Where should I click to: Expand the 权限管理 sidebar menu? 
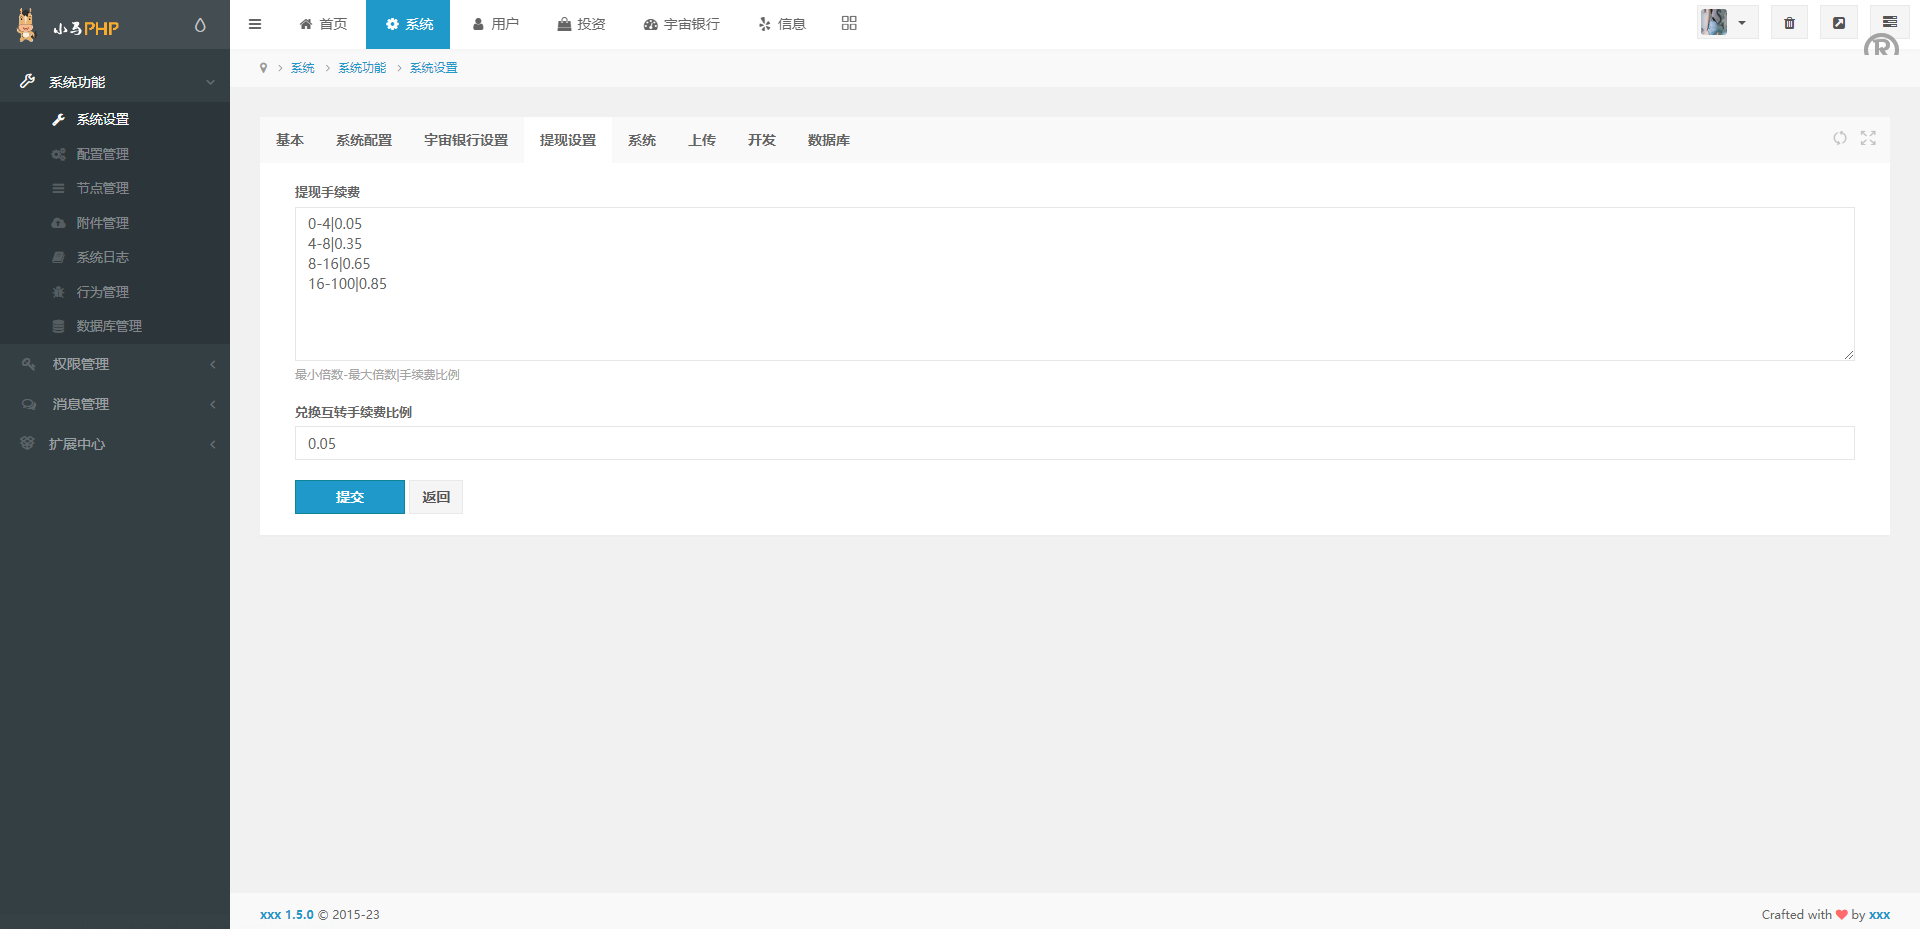pyautogui.click(x=115, y=364)
